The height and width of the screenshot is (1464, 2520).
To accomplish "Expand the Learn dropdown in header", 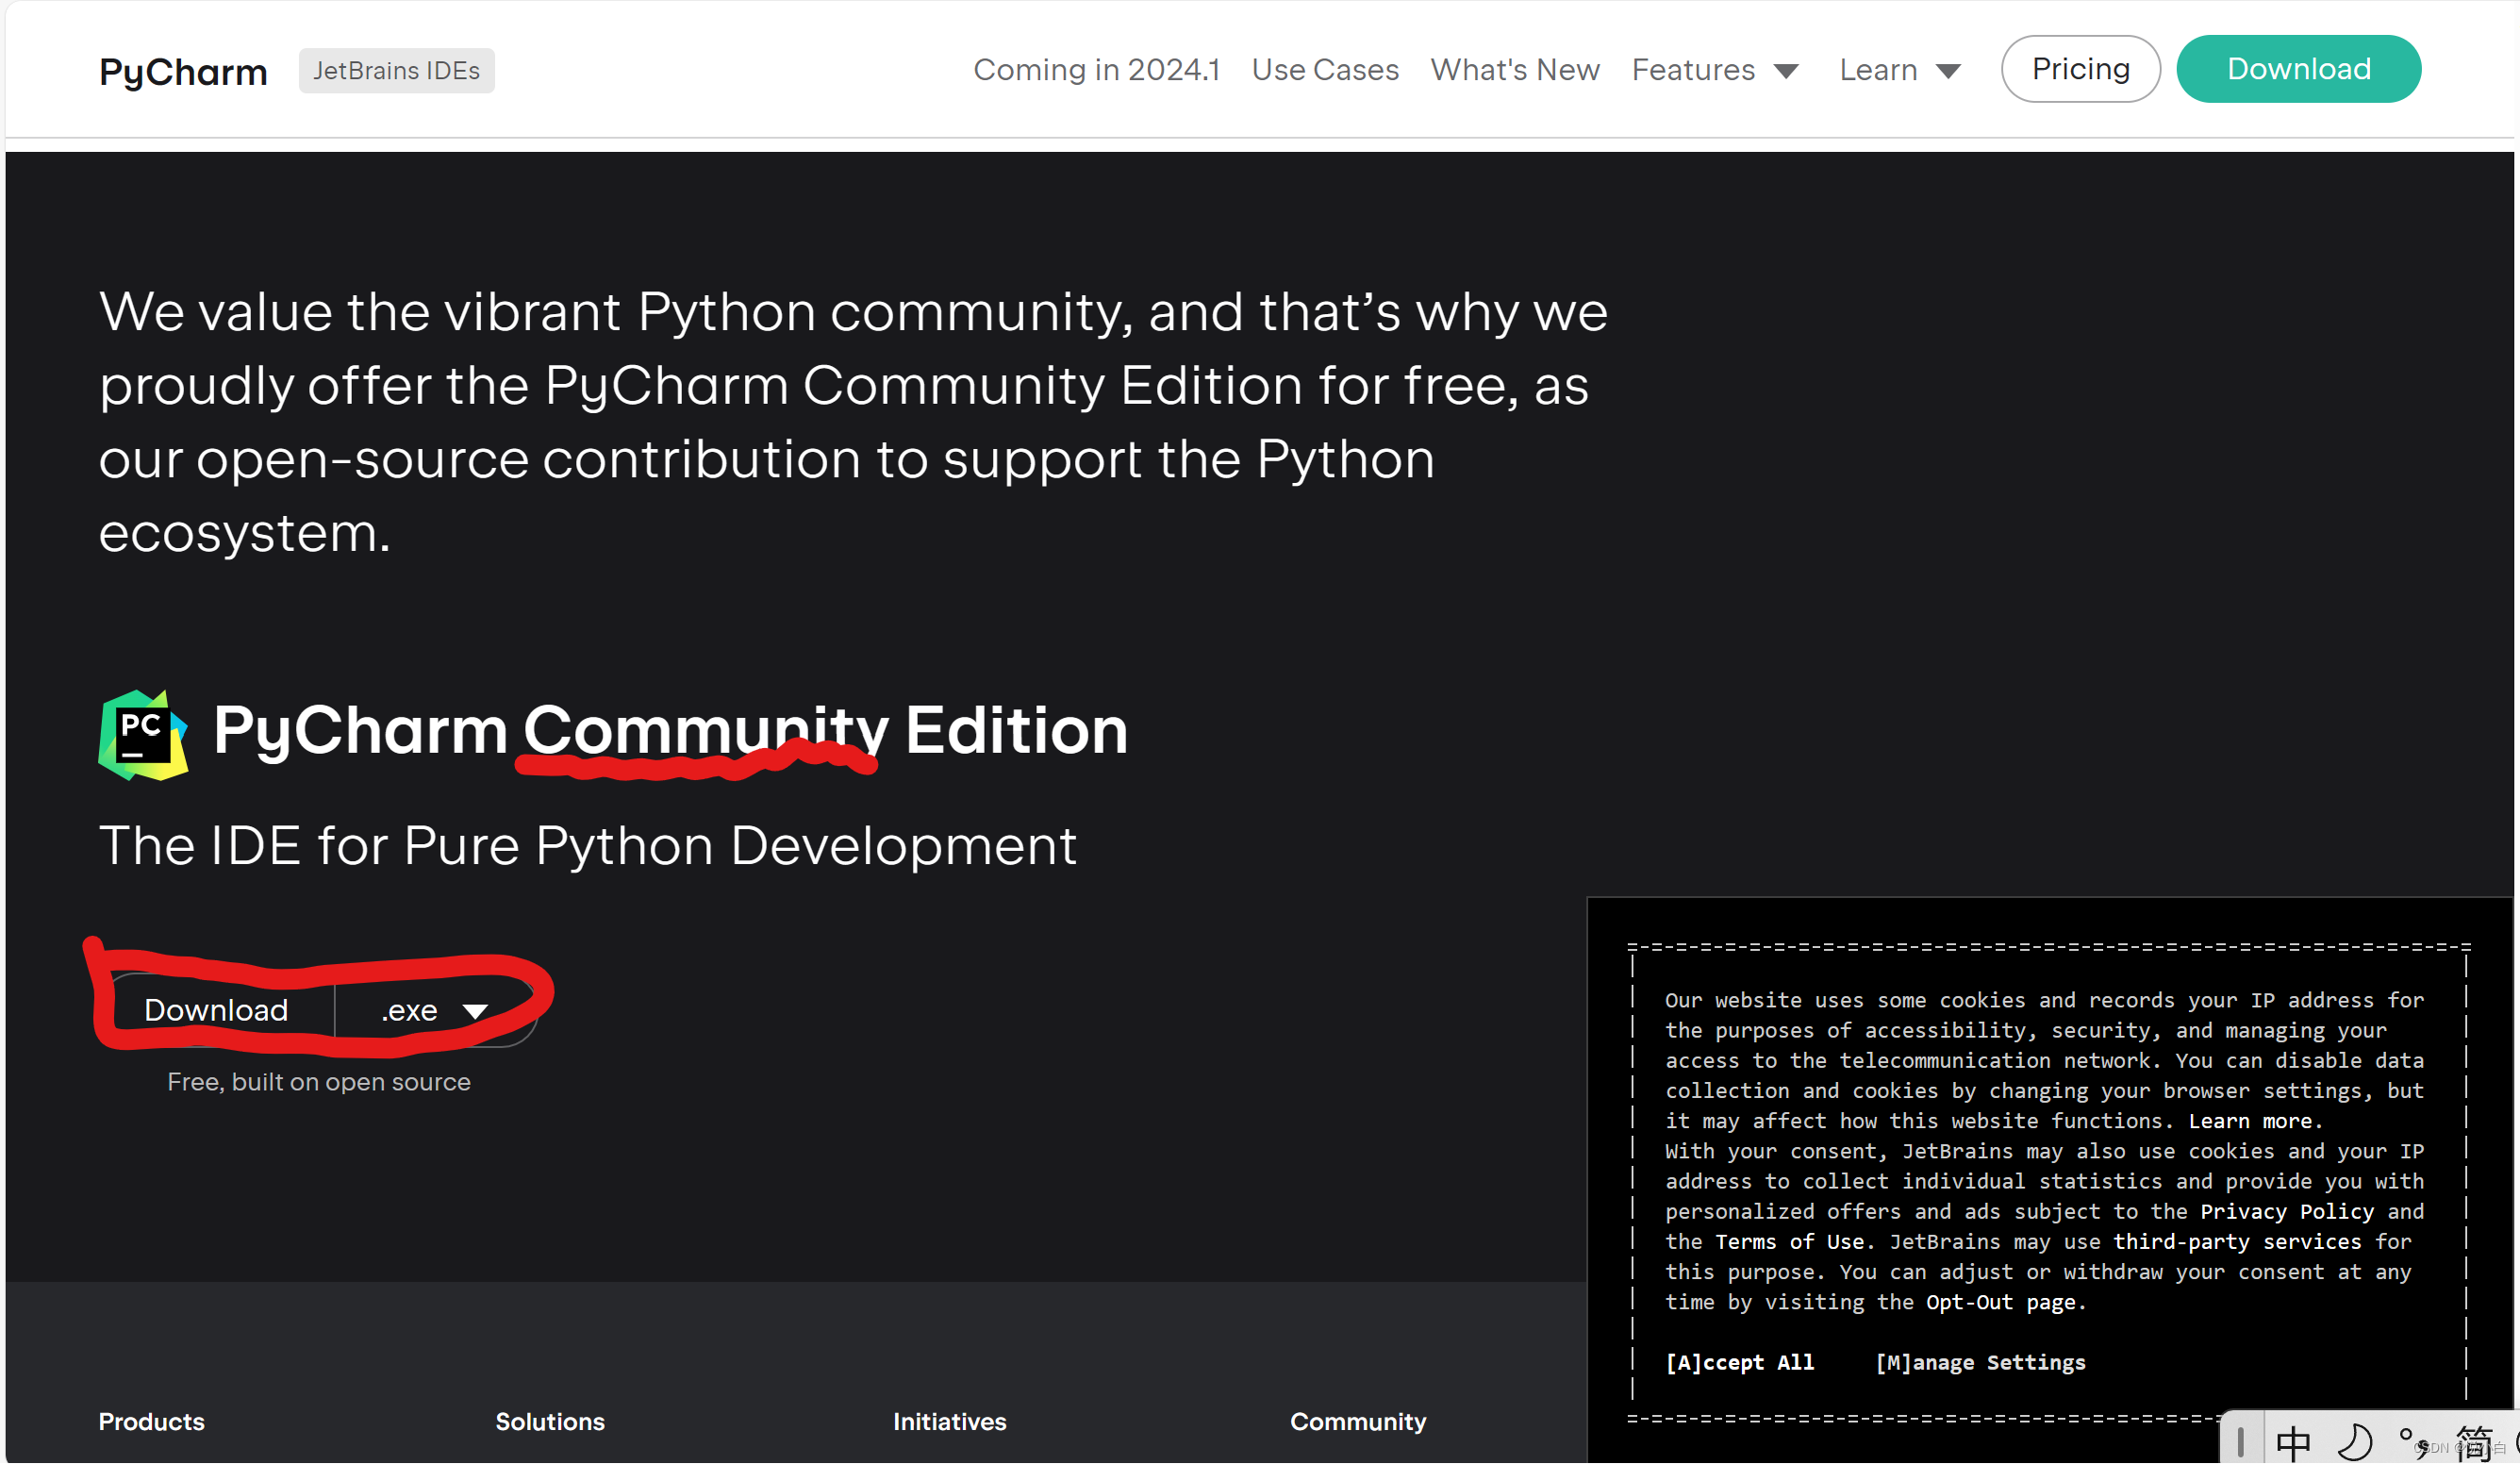I will 1899,70.
